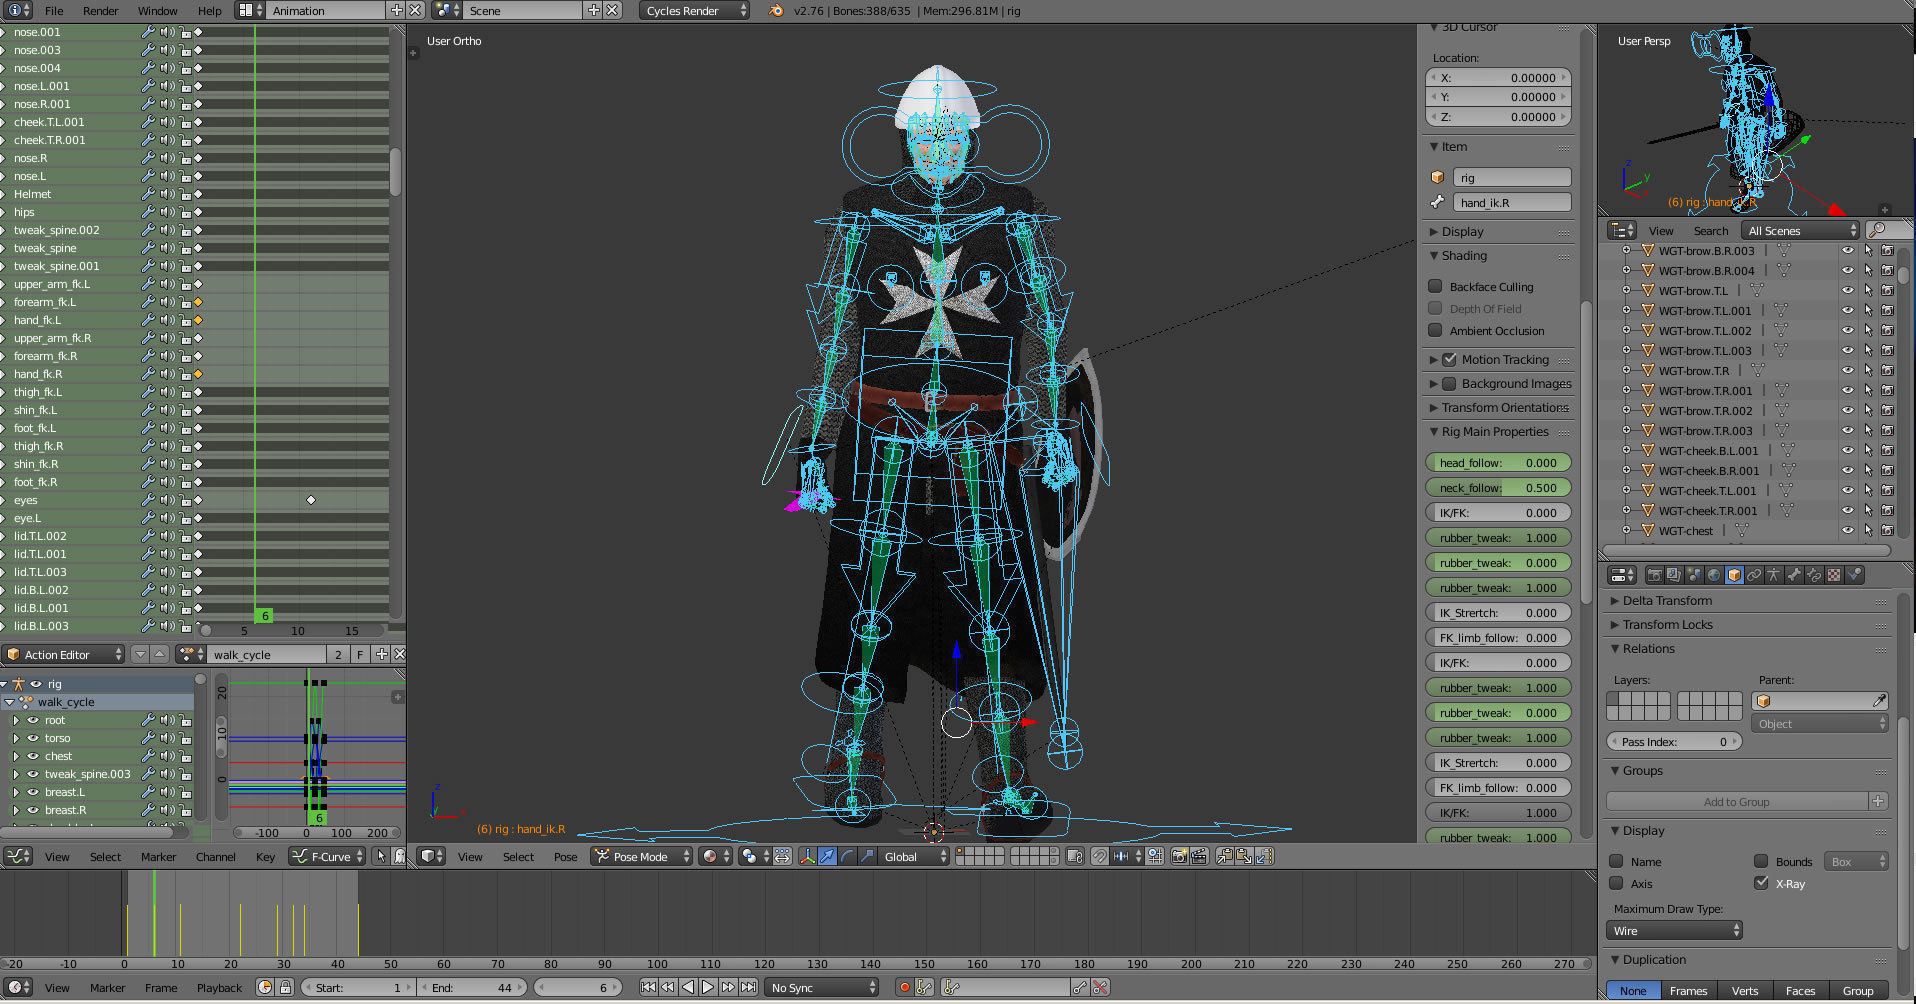
Task: Select the Translate manipulator arrow icon
Action: 827,857
